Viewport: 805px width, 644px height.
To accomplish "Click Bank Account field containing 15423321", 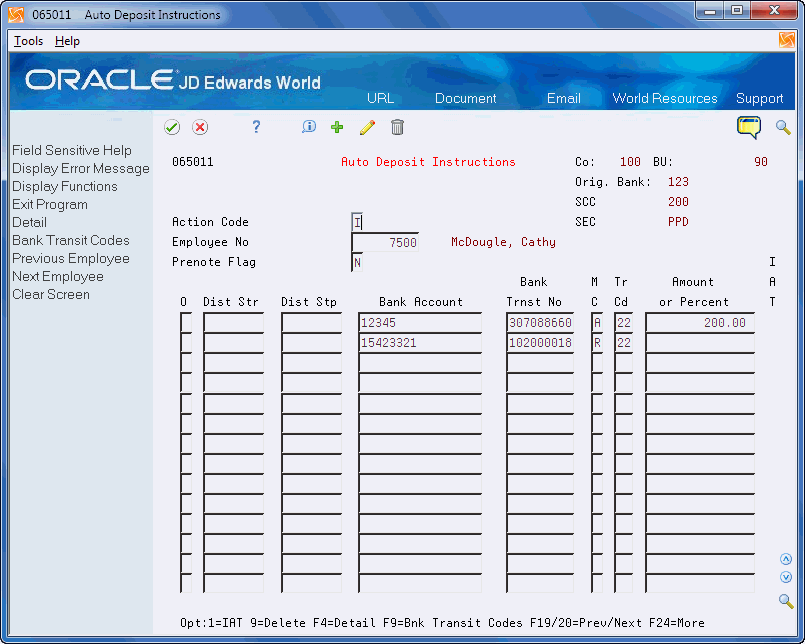I will (420, 343).
